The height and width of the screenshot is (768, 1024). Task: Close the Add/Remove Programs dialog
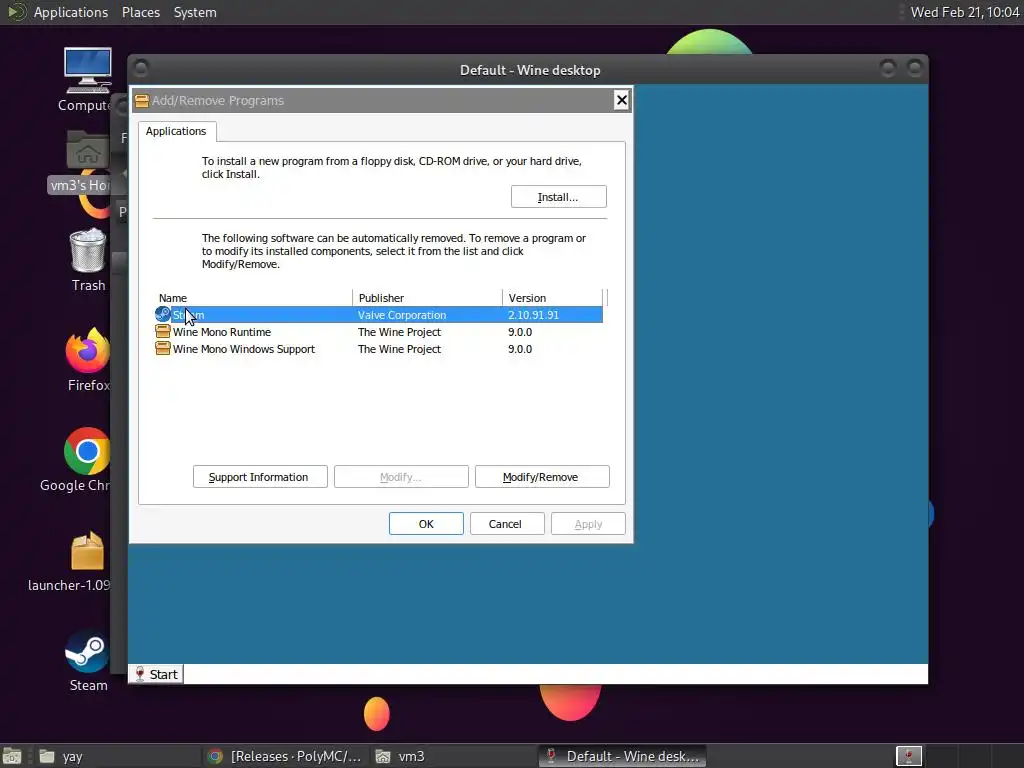(622, 100)
